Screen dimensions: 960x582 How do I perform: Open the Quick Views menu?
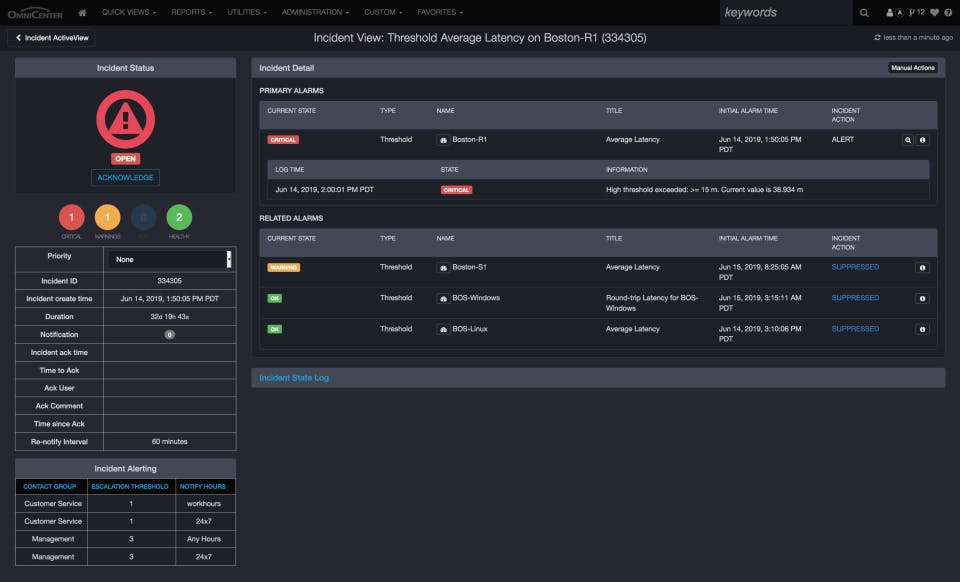129,12
